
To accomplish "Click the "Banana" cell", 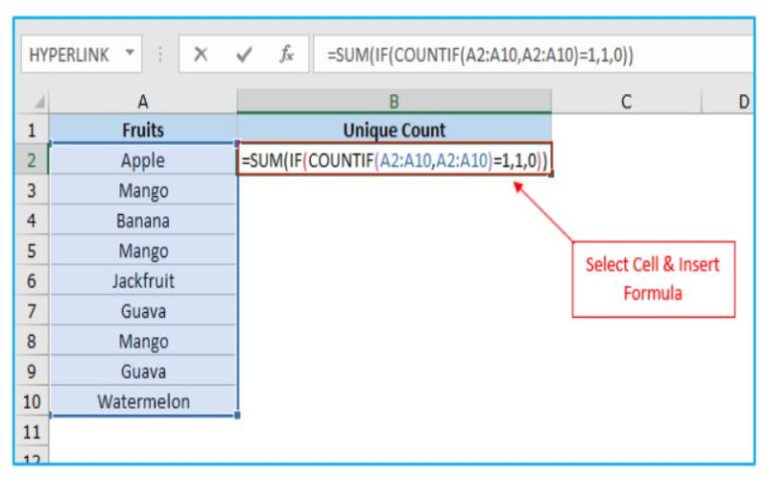I will (x=143, y=220).
